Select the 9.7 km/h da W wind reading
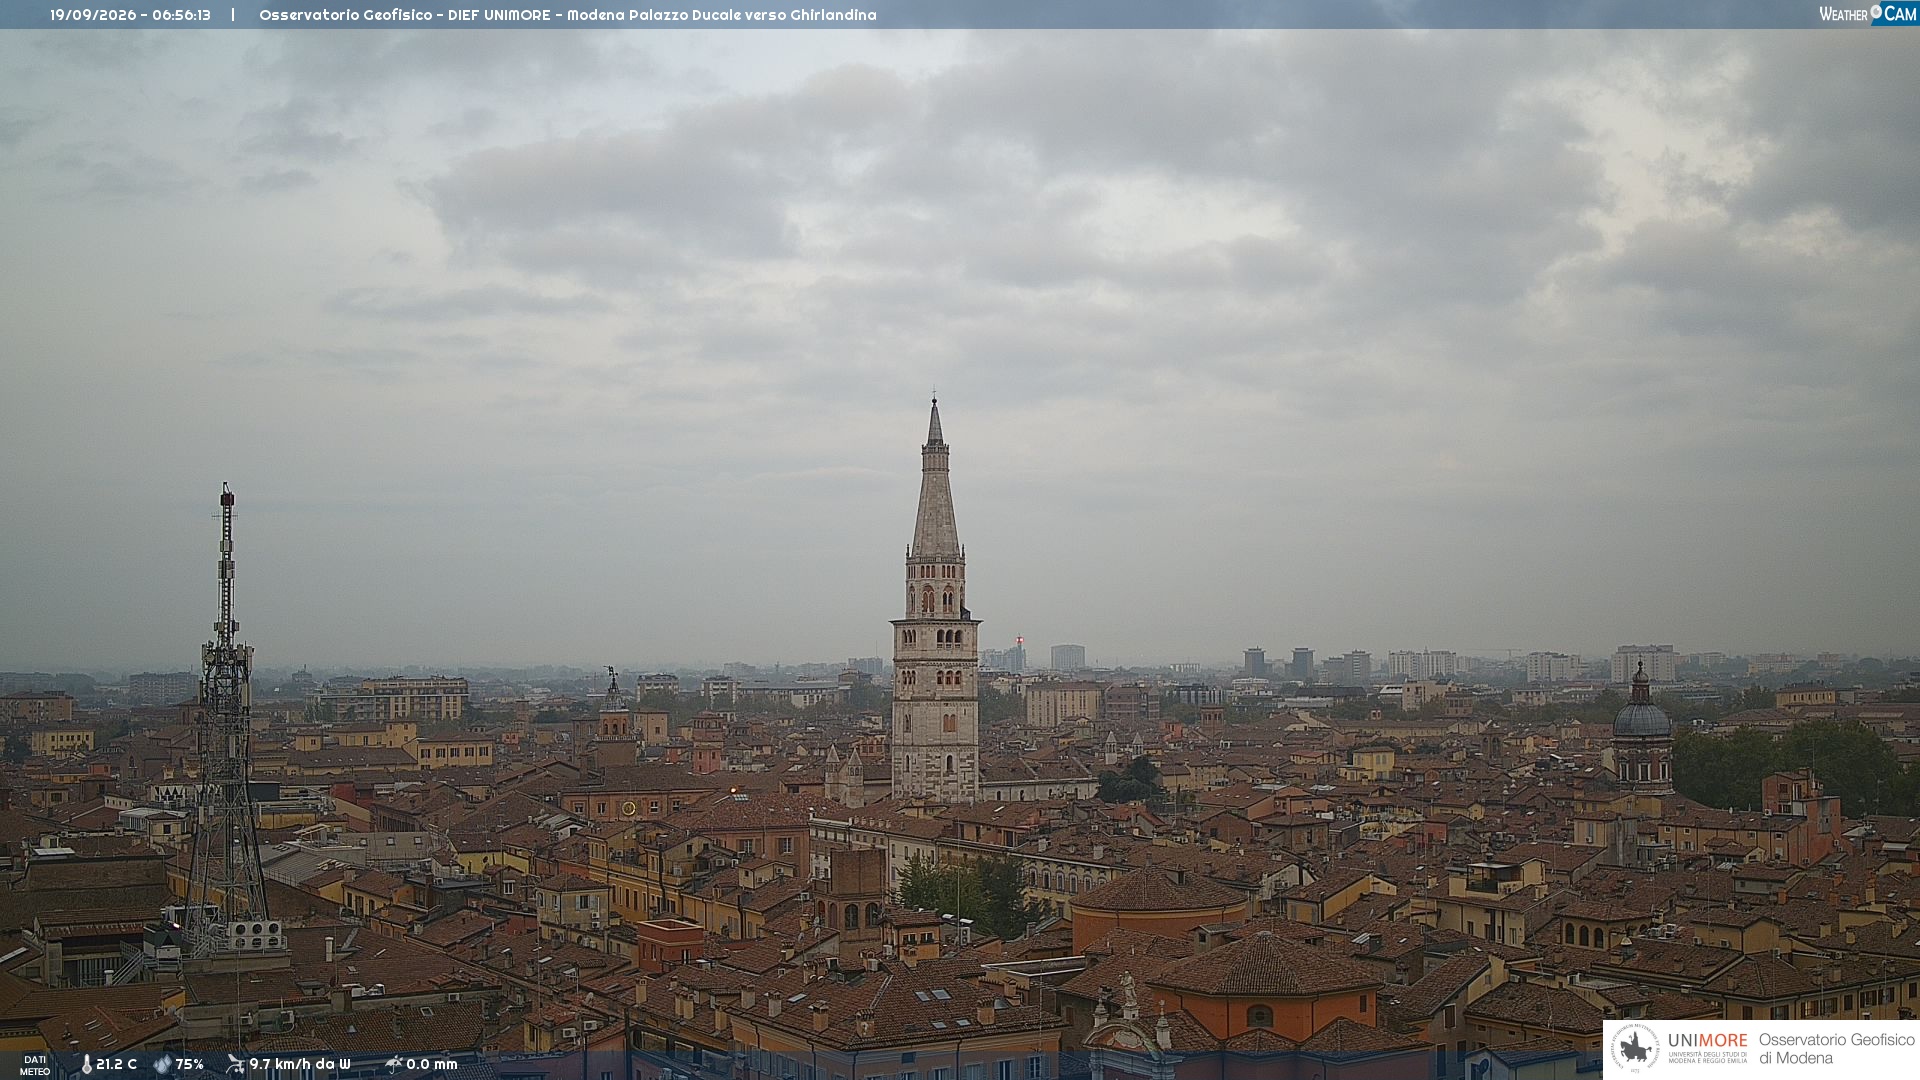 pyautogui.click(x=300, y=1064)
